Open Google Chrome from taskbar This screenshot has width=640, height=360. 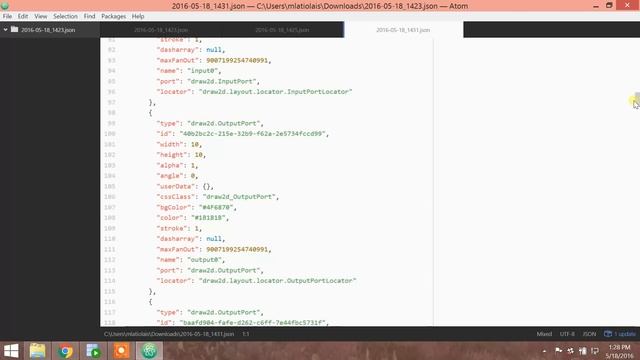tap(65, 351)
